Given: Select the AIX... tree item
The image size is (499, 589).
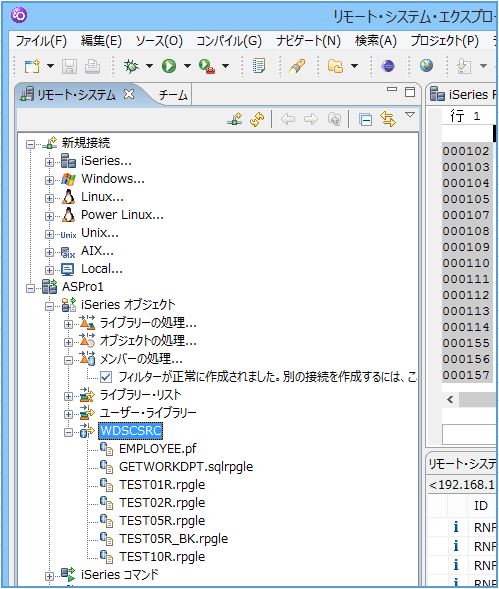Looking at the screenshot, I should [x=97, y=251].
